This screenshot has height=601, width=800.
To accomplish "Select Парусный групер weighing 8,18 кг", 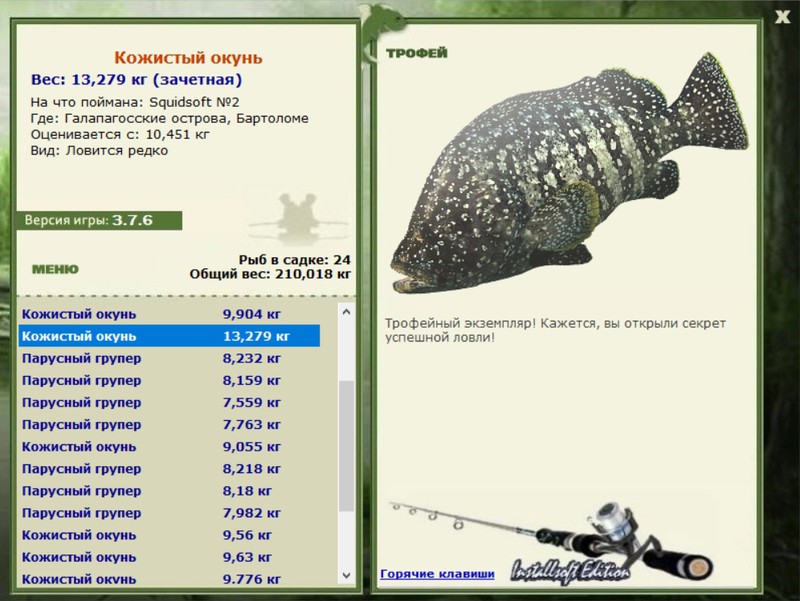I will 169,491.
